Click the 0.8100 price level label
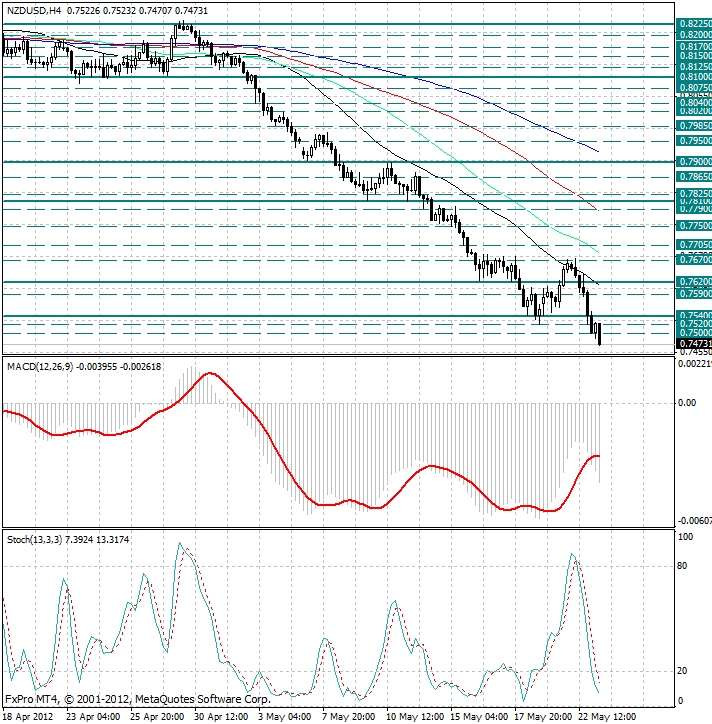712x724 pixels. coord(694,77)
